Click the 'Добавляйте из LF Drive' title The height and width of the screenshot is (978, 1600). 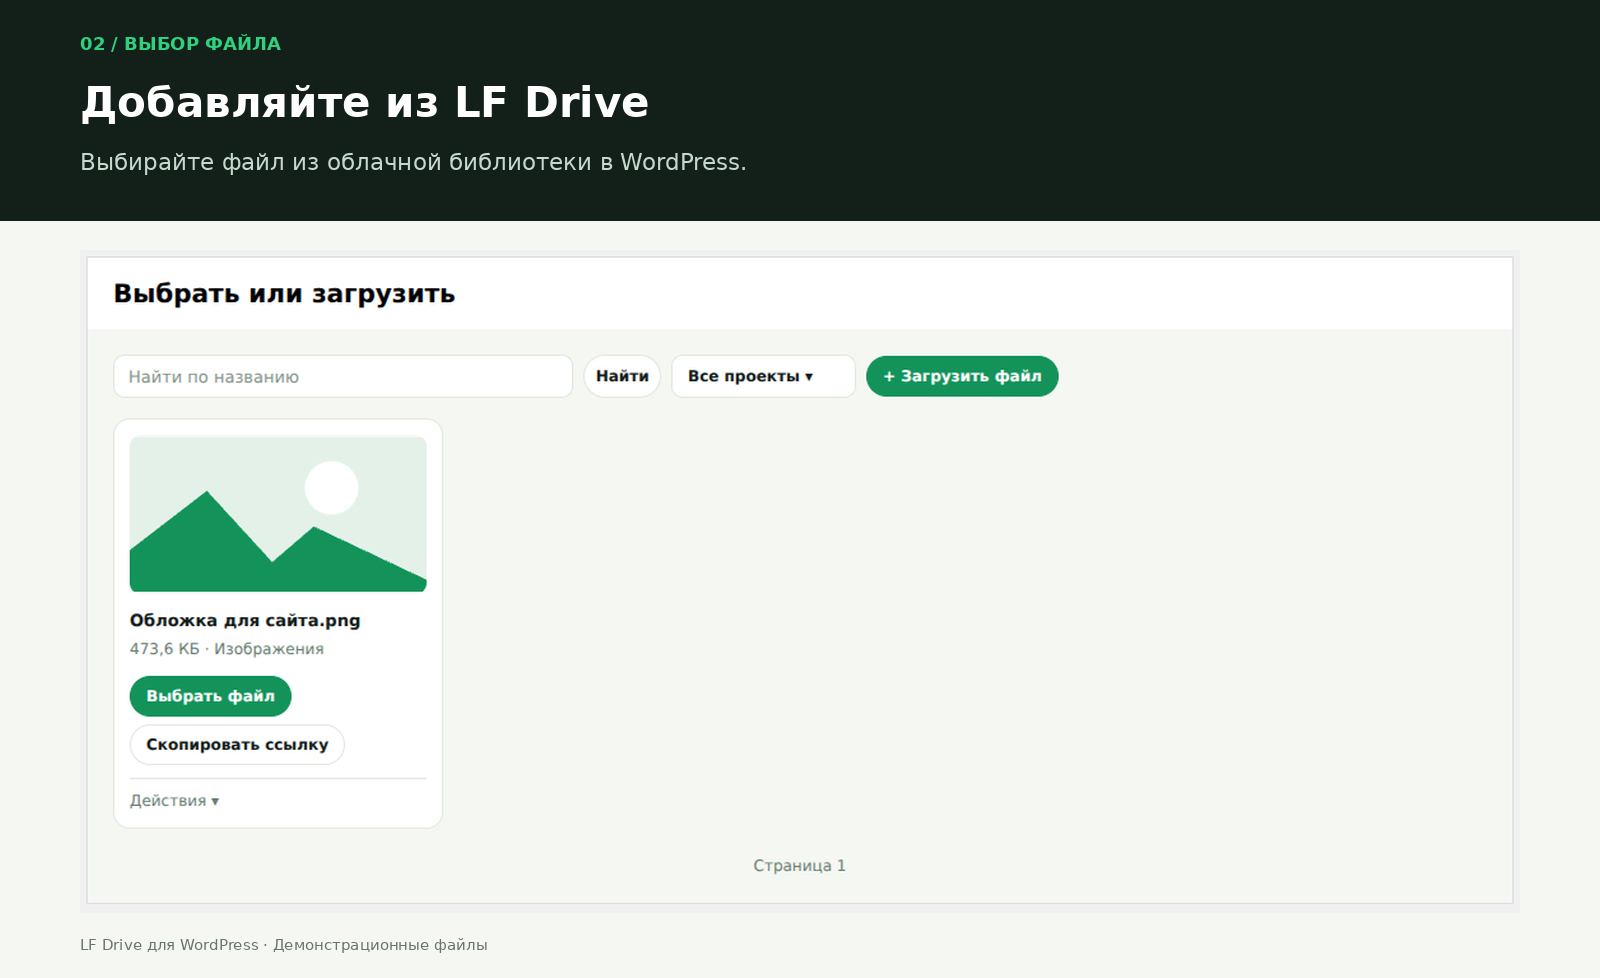point(365,102)
